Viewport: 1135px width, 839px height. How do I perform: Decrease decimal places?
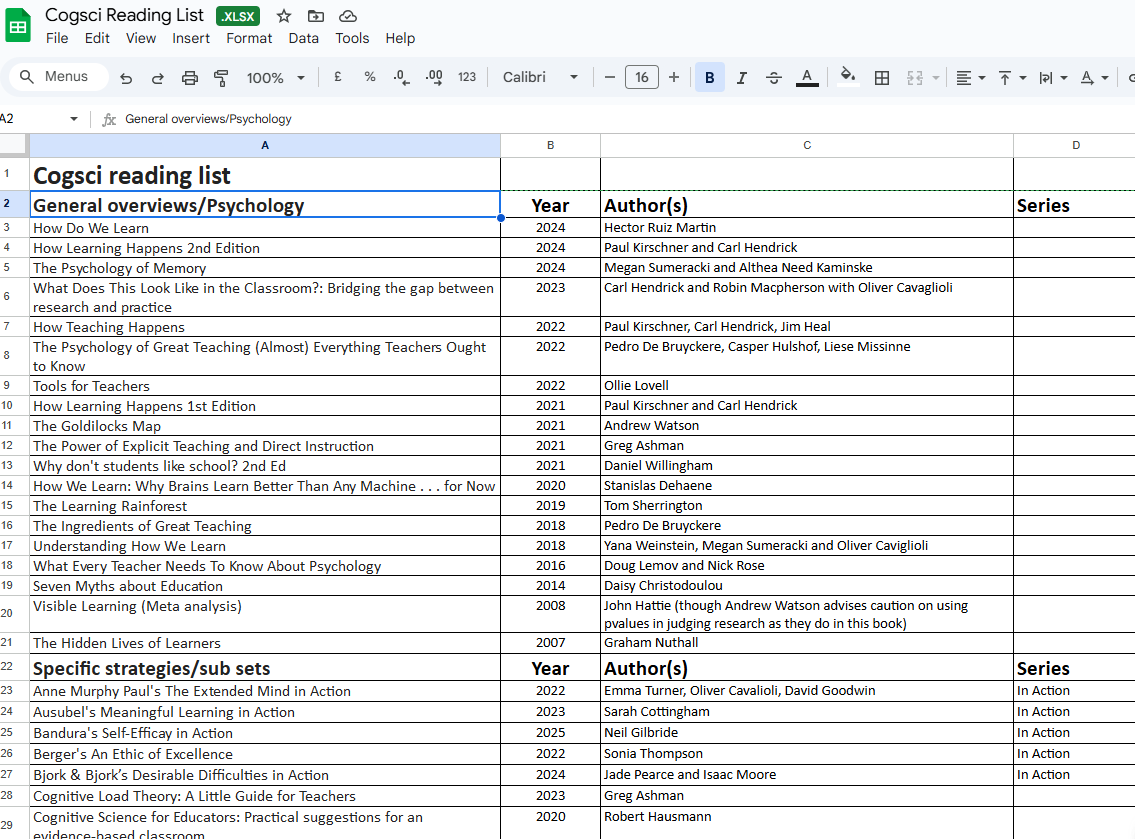click(x=402, y=77)
